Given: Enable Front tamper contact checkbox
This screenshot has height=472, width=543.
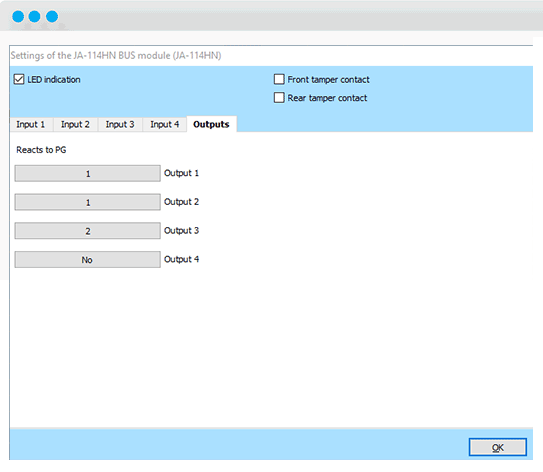Looking at the screenshot, I should (x=279, y=79).
